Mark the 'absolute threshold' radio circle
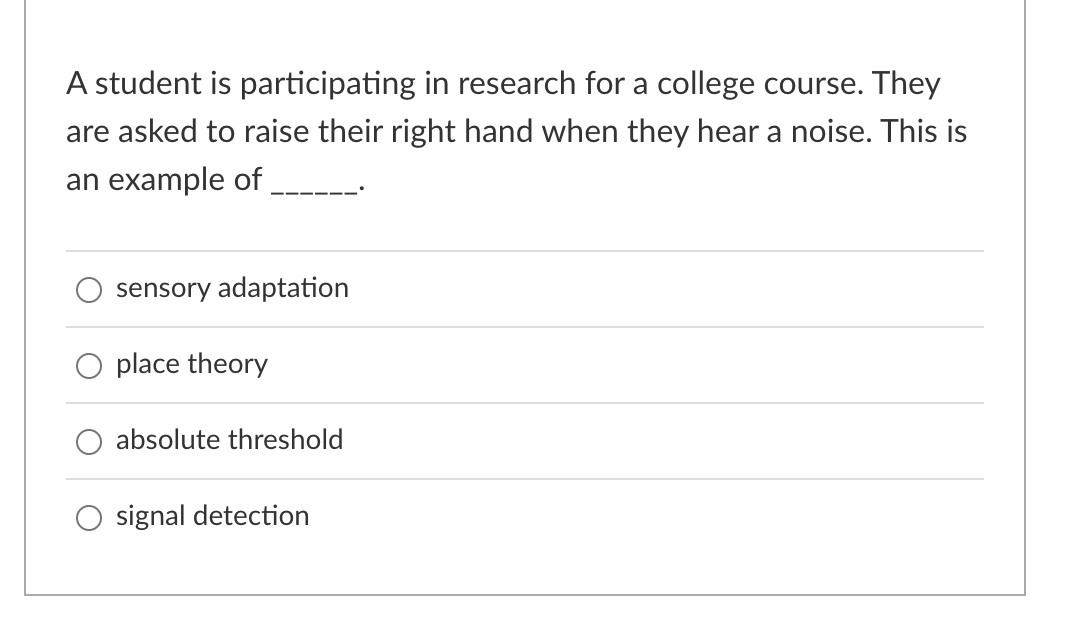The image size is (1090, 632). pyautogui.click(x=89, y=441)
